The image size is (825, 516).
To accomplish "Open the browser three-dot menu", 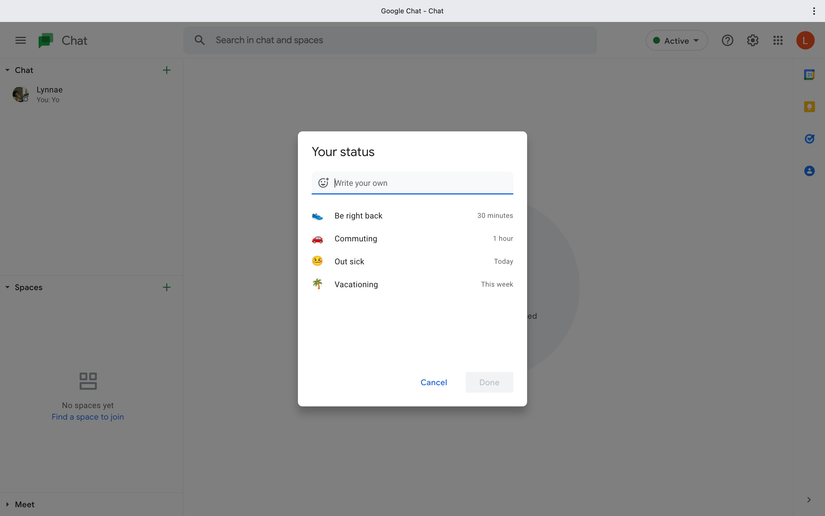I will [813, 11].
